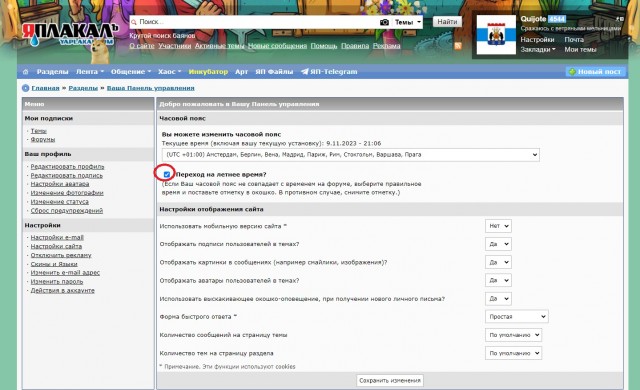Open ЯП Файлы section
640x390 pixels.
pyautogui.click(x=274, y=72)
